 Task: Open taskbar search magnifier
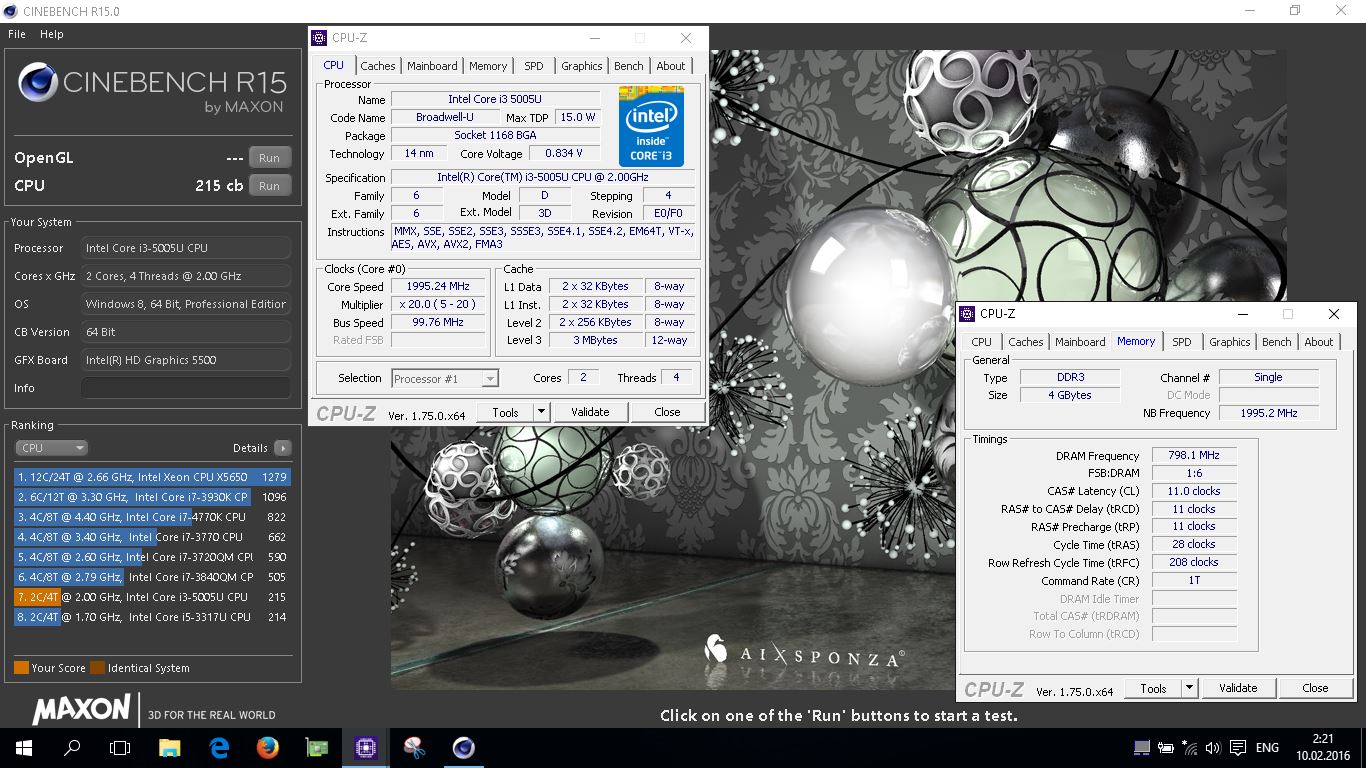[x=72, y=747]
